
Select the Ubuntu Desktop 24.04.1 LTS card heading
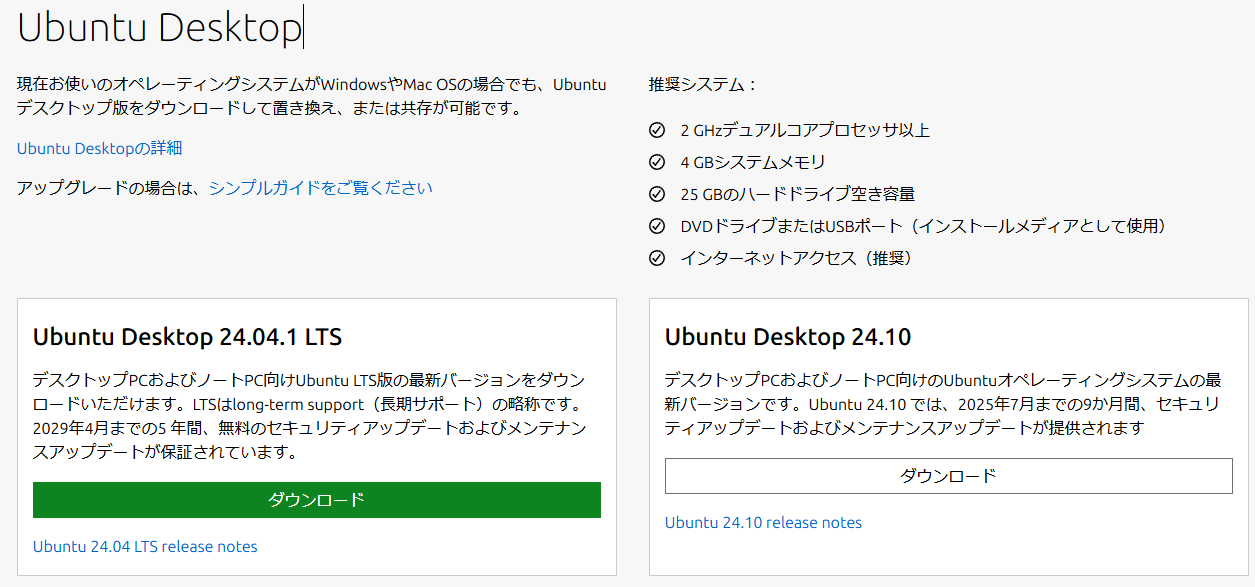click(187, 337)
